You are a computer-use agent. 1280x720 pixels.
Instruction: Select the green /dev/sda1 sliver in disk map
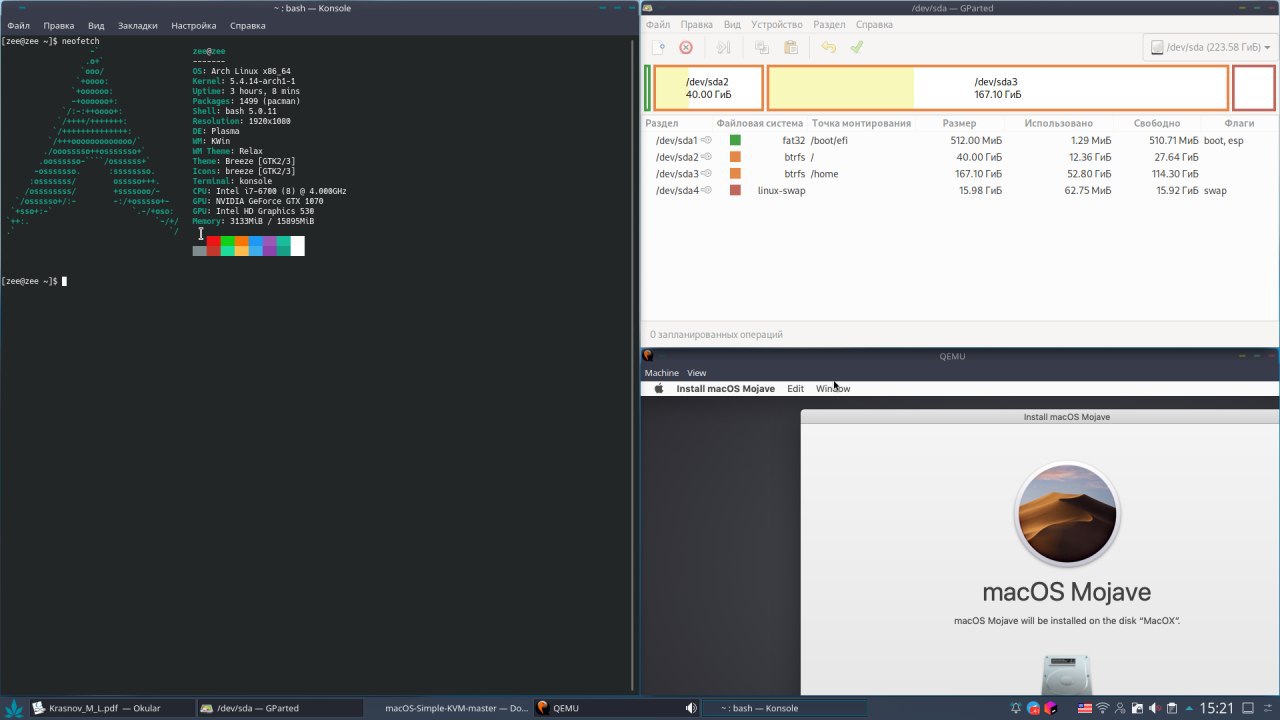tap(648, 88)
